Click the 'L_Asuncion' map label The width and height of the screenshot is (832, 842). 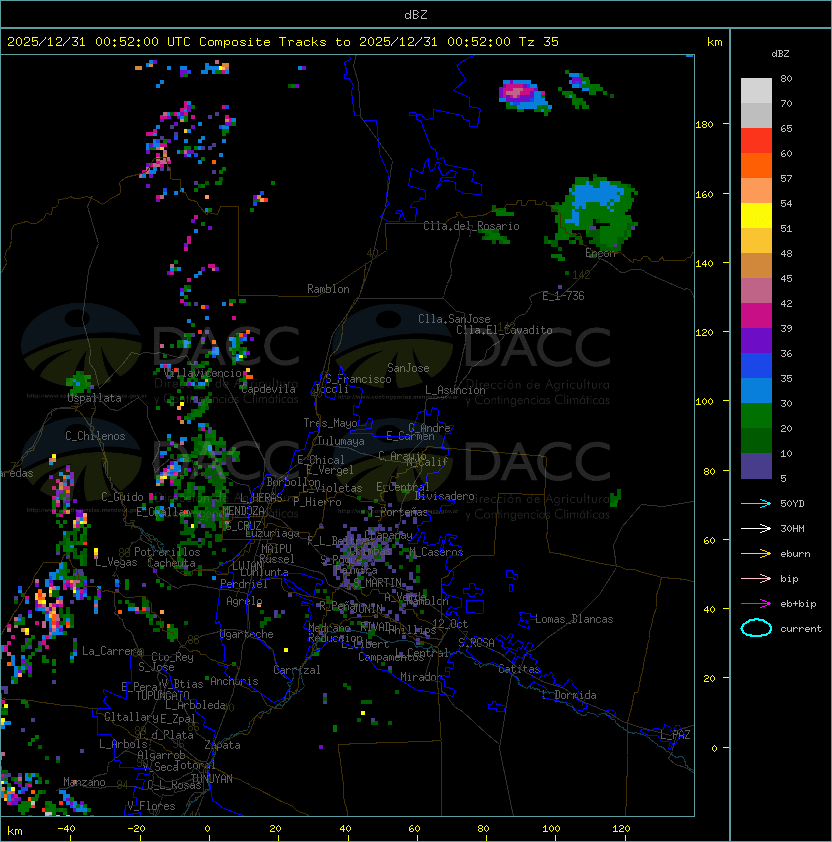(x=455, y=390)
